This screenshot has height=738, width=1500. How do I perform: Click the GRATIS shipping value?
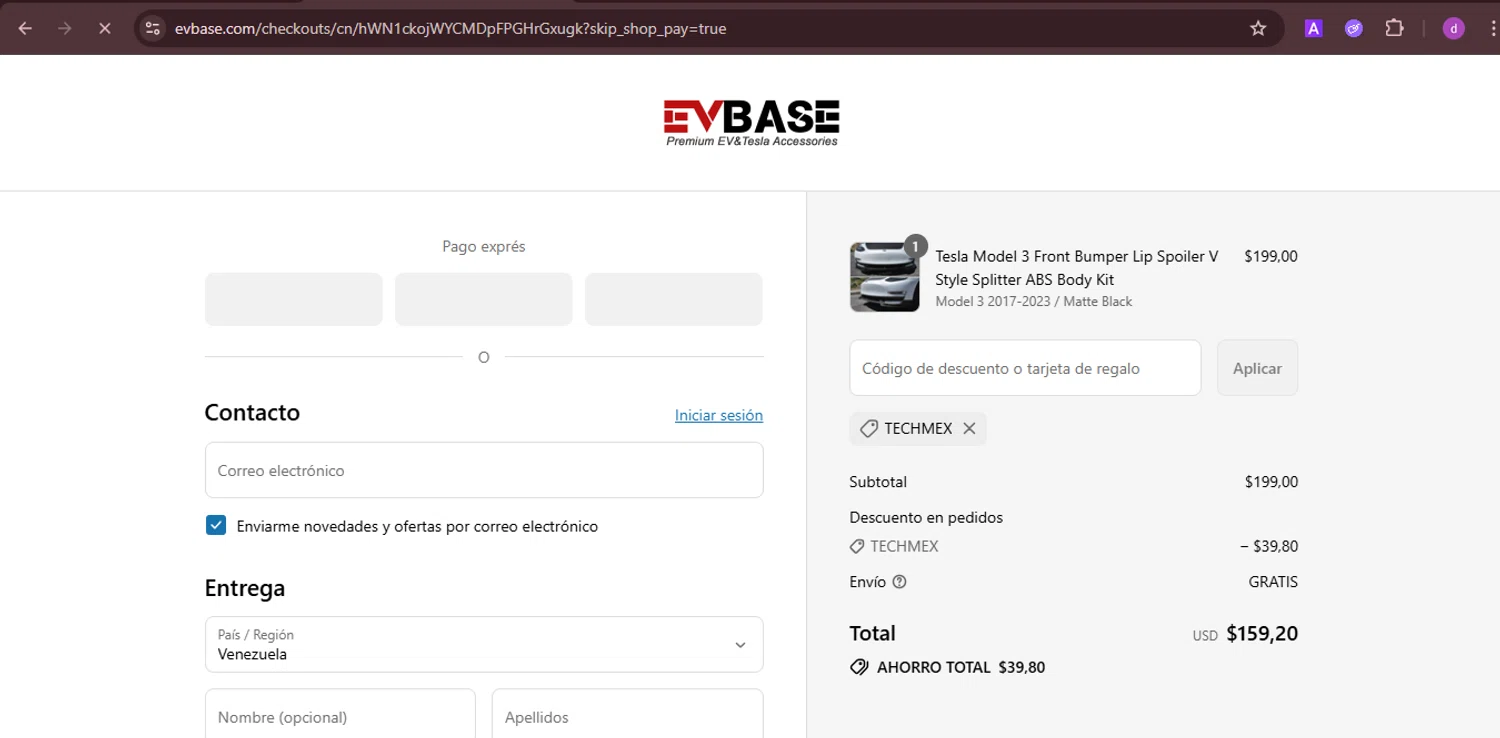point(1273,581)
